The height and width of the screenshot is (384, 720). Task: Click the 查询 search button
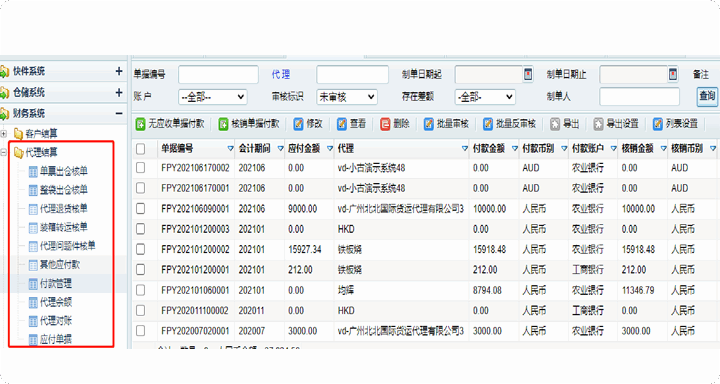point(707,96)
